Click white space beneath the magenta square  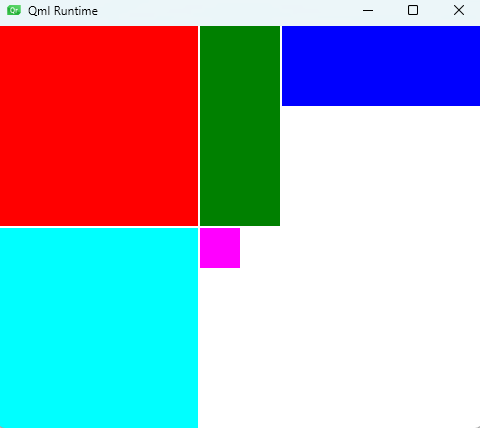tap(220, 347)
